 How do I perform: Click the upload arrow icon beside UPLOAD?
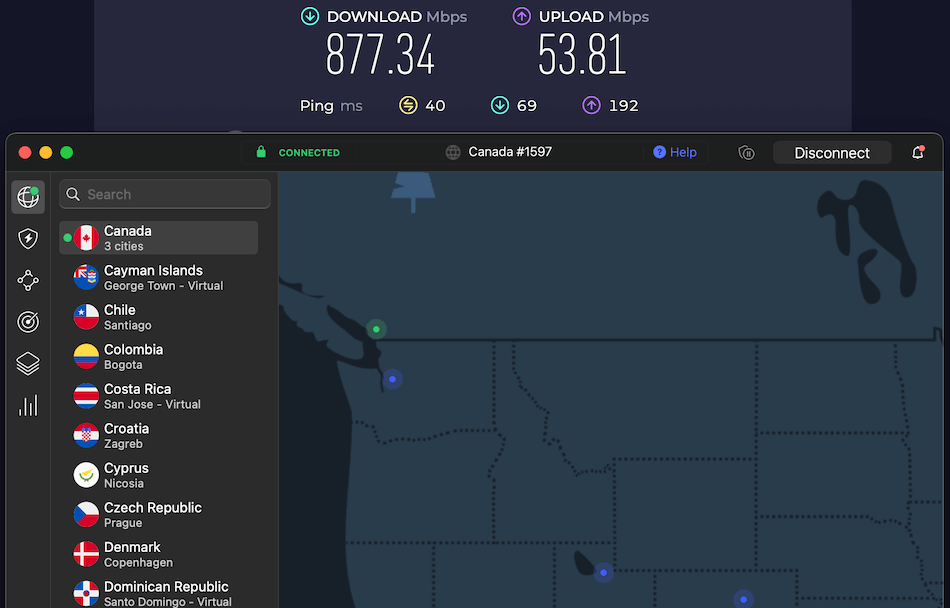522,16
